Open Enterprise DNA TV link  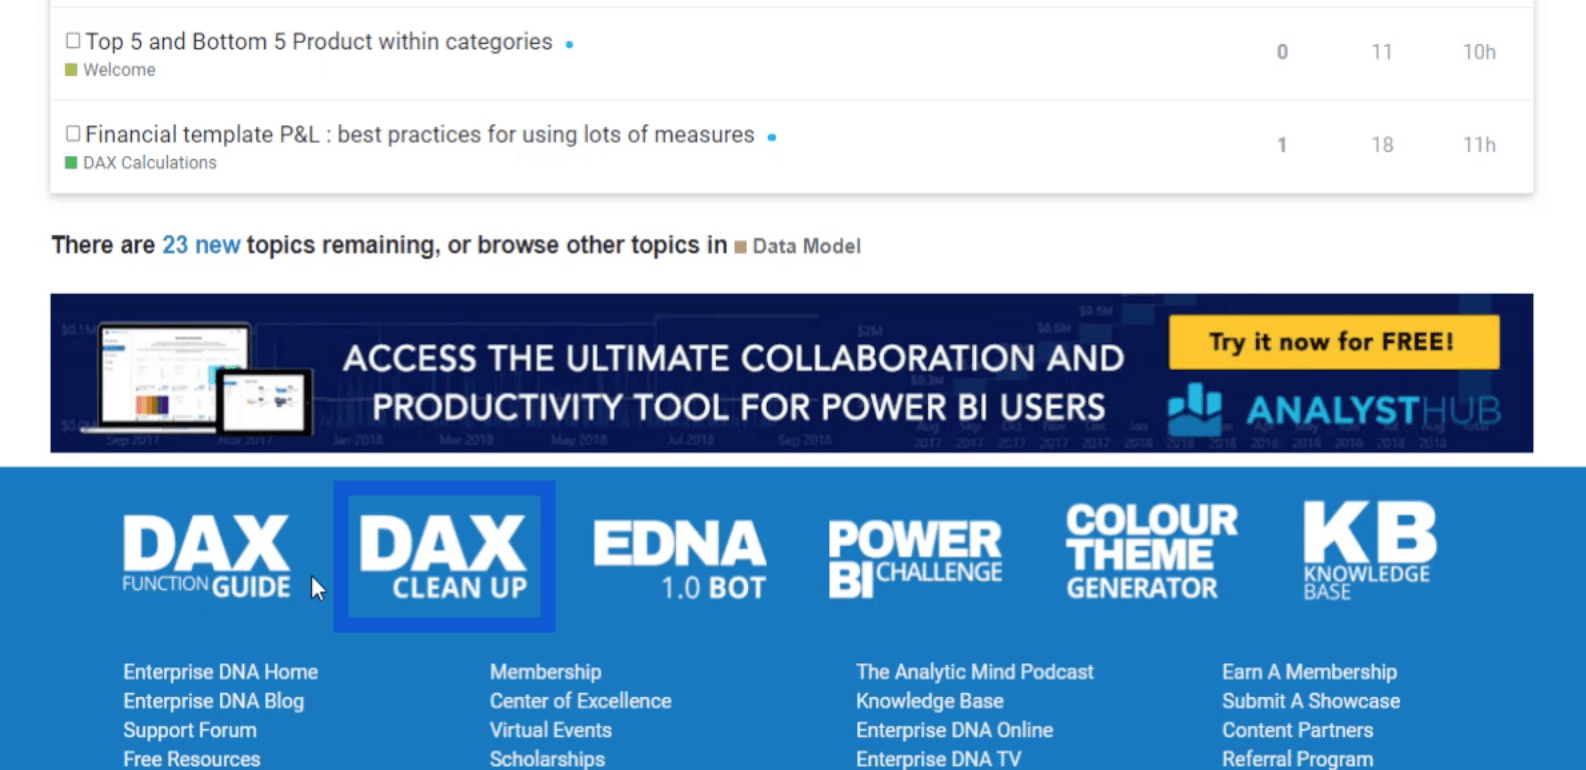tap(939, 759)
